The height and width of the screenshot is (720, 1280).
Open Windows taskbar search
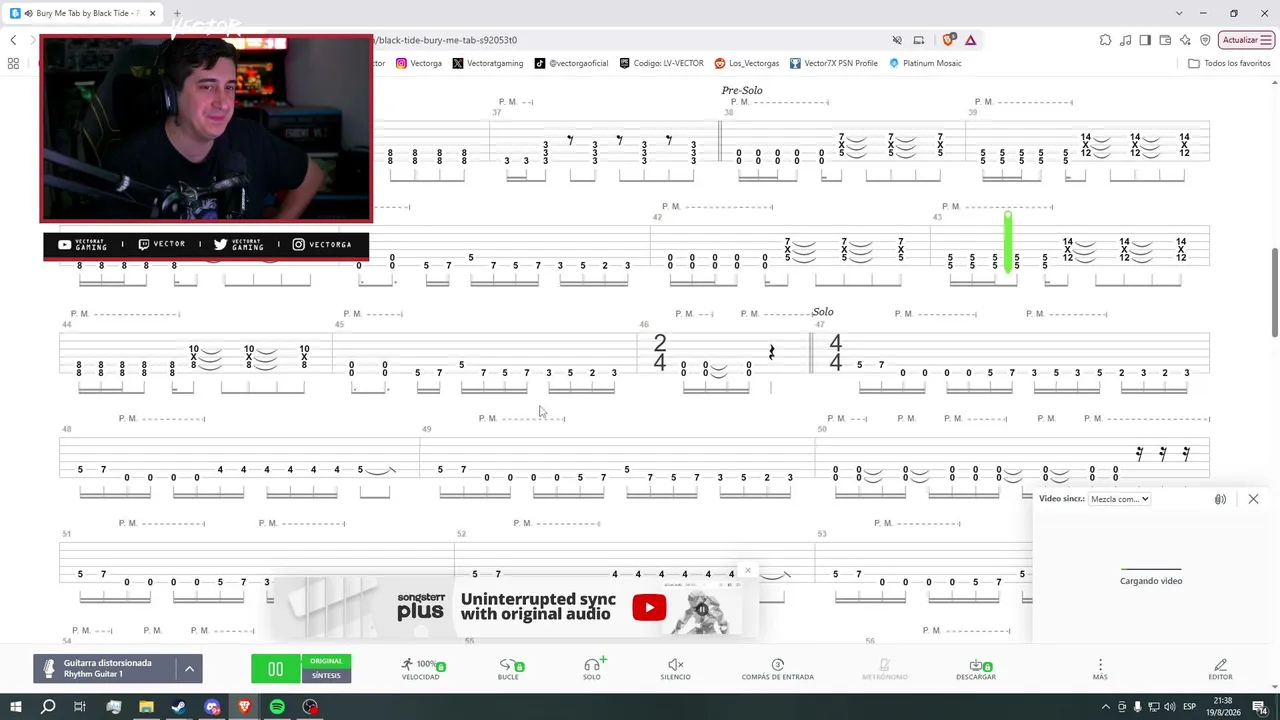(48, 707)
